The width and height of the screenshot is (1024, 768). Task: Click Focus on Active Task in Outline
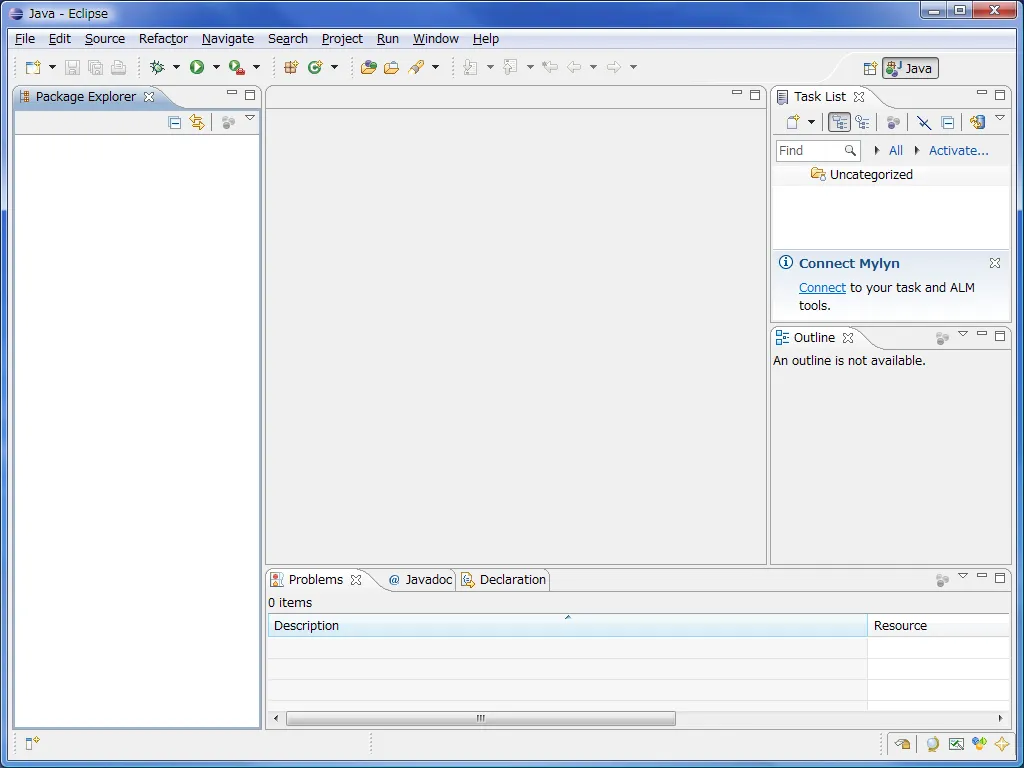(942, 338)
